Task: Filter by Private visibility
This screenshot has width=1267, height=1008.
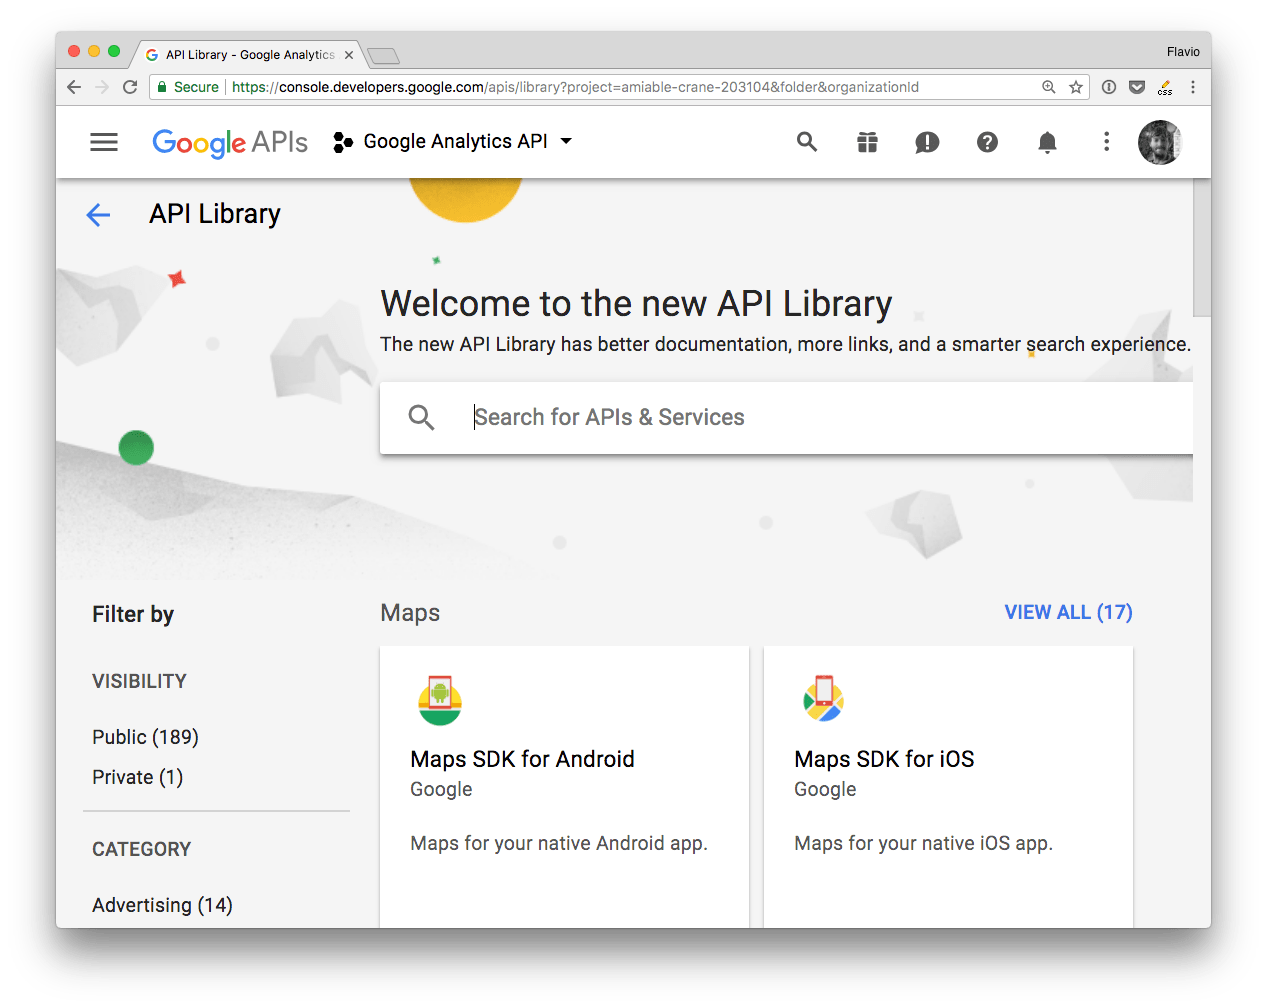Action: (137, 777)
